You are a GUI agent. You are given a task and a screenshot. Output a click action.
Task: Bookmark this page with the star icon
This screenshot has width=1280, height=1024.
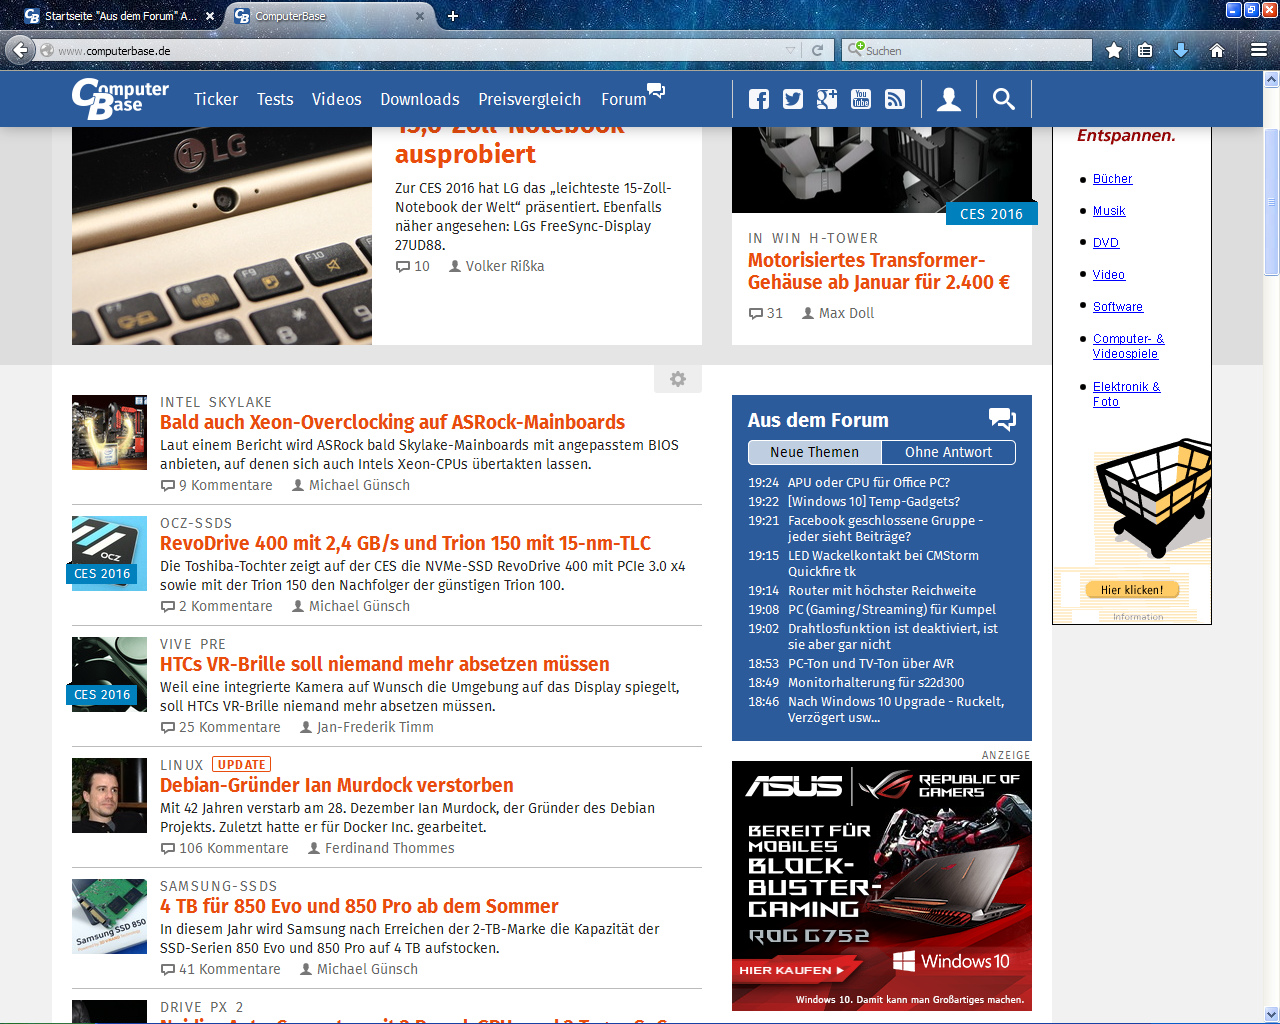[1113, 50]
